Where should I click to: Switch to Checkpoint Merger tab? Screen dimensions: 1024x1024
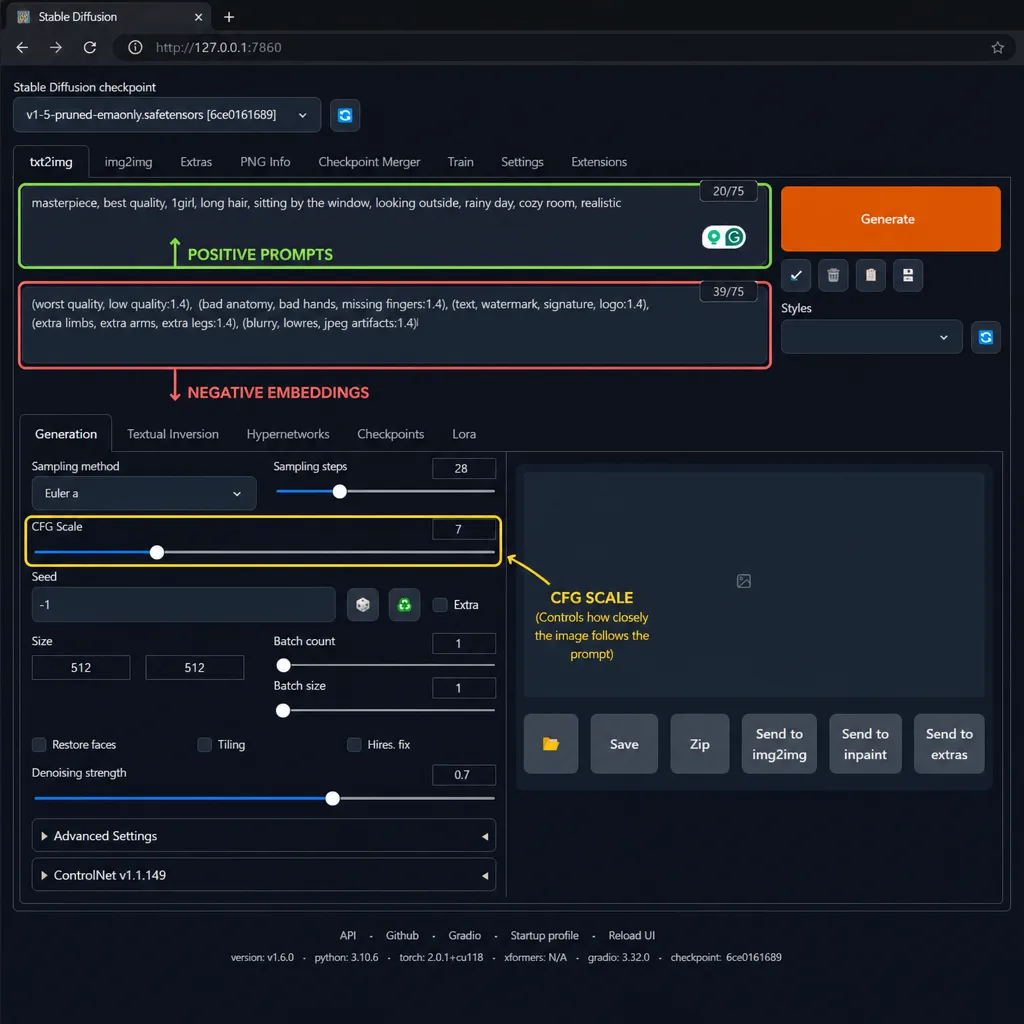pos(369,162)
